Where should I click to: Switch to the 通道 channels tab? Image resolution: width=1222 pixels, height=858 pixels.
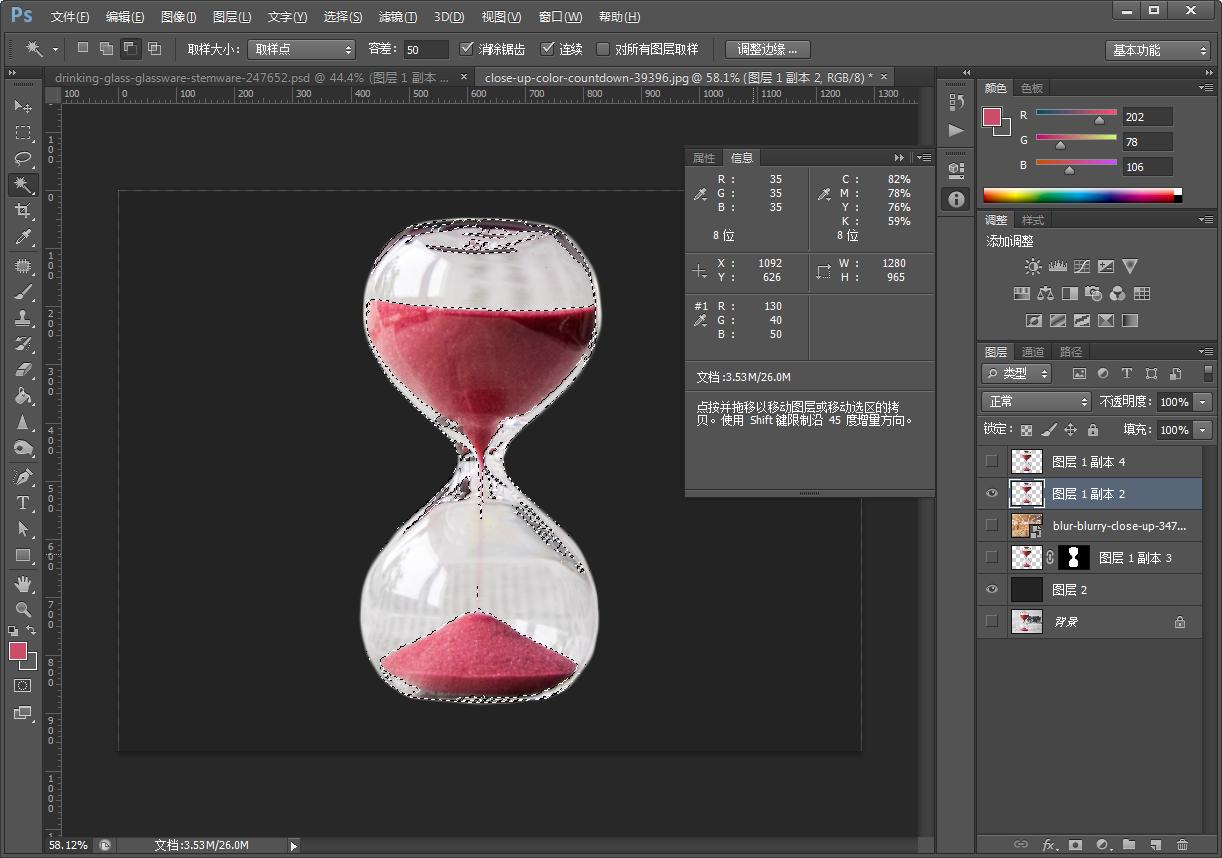click(x=1033, y=352)
